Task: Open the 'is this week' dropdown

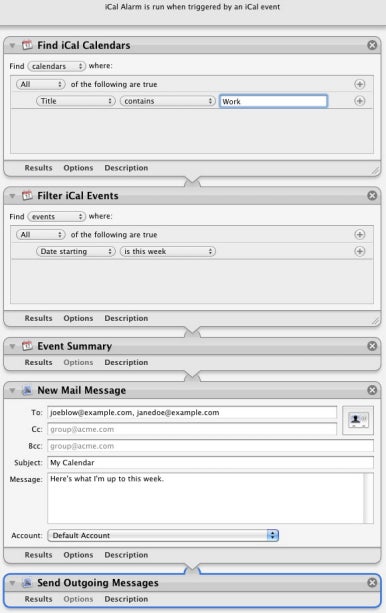Action: (x=168, y=251)
